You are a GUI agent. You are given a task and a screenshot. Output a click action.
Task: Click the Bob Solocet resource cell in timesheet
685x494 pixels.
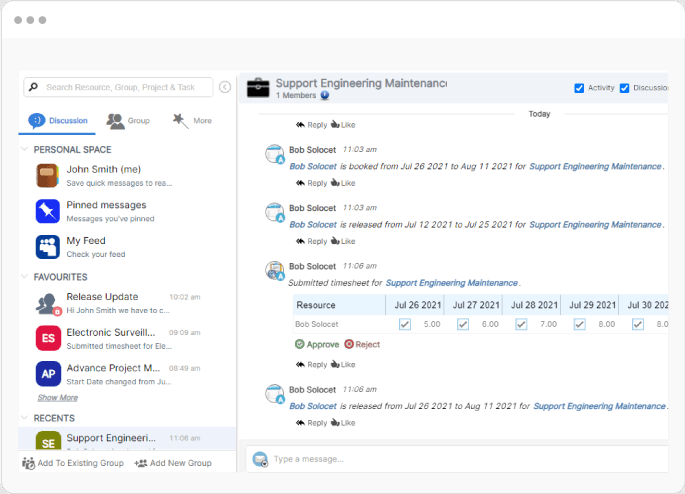pyautogui.click(x=317, y=325)
